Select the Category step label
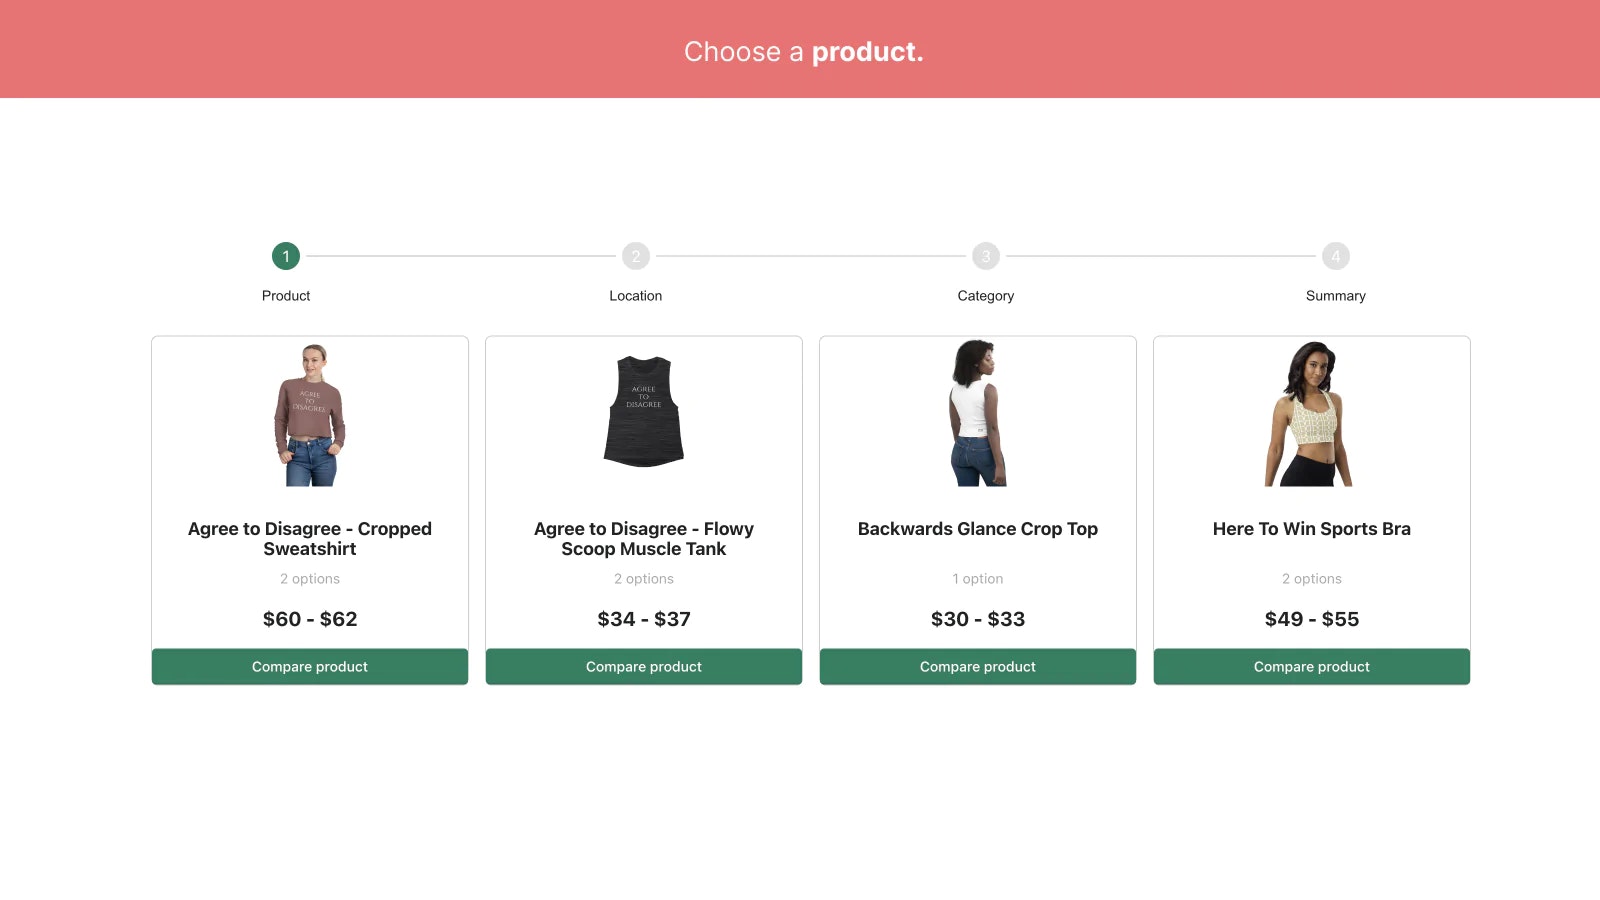 pyautogui.click(x=986, y=296)
